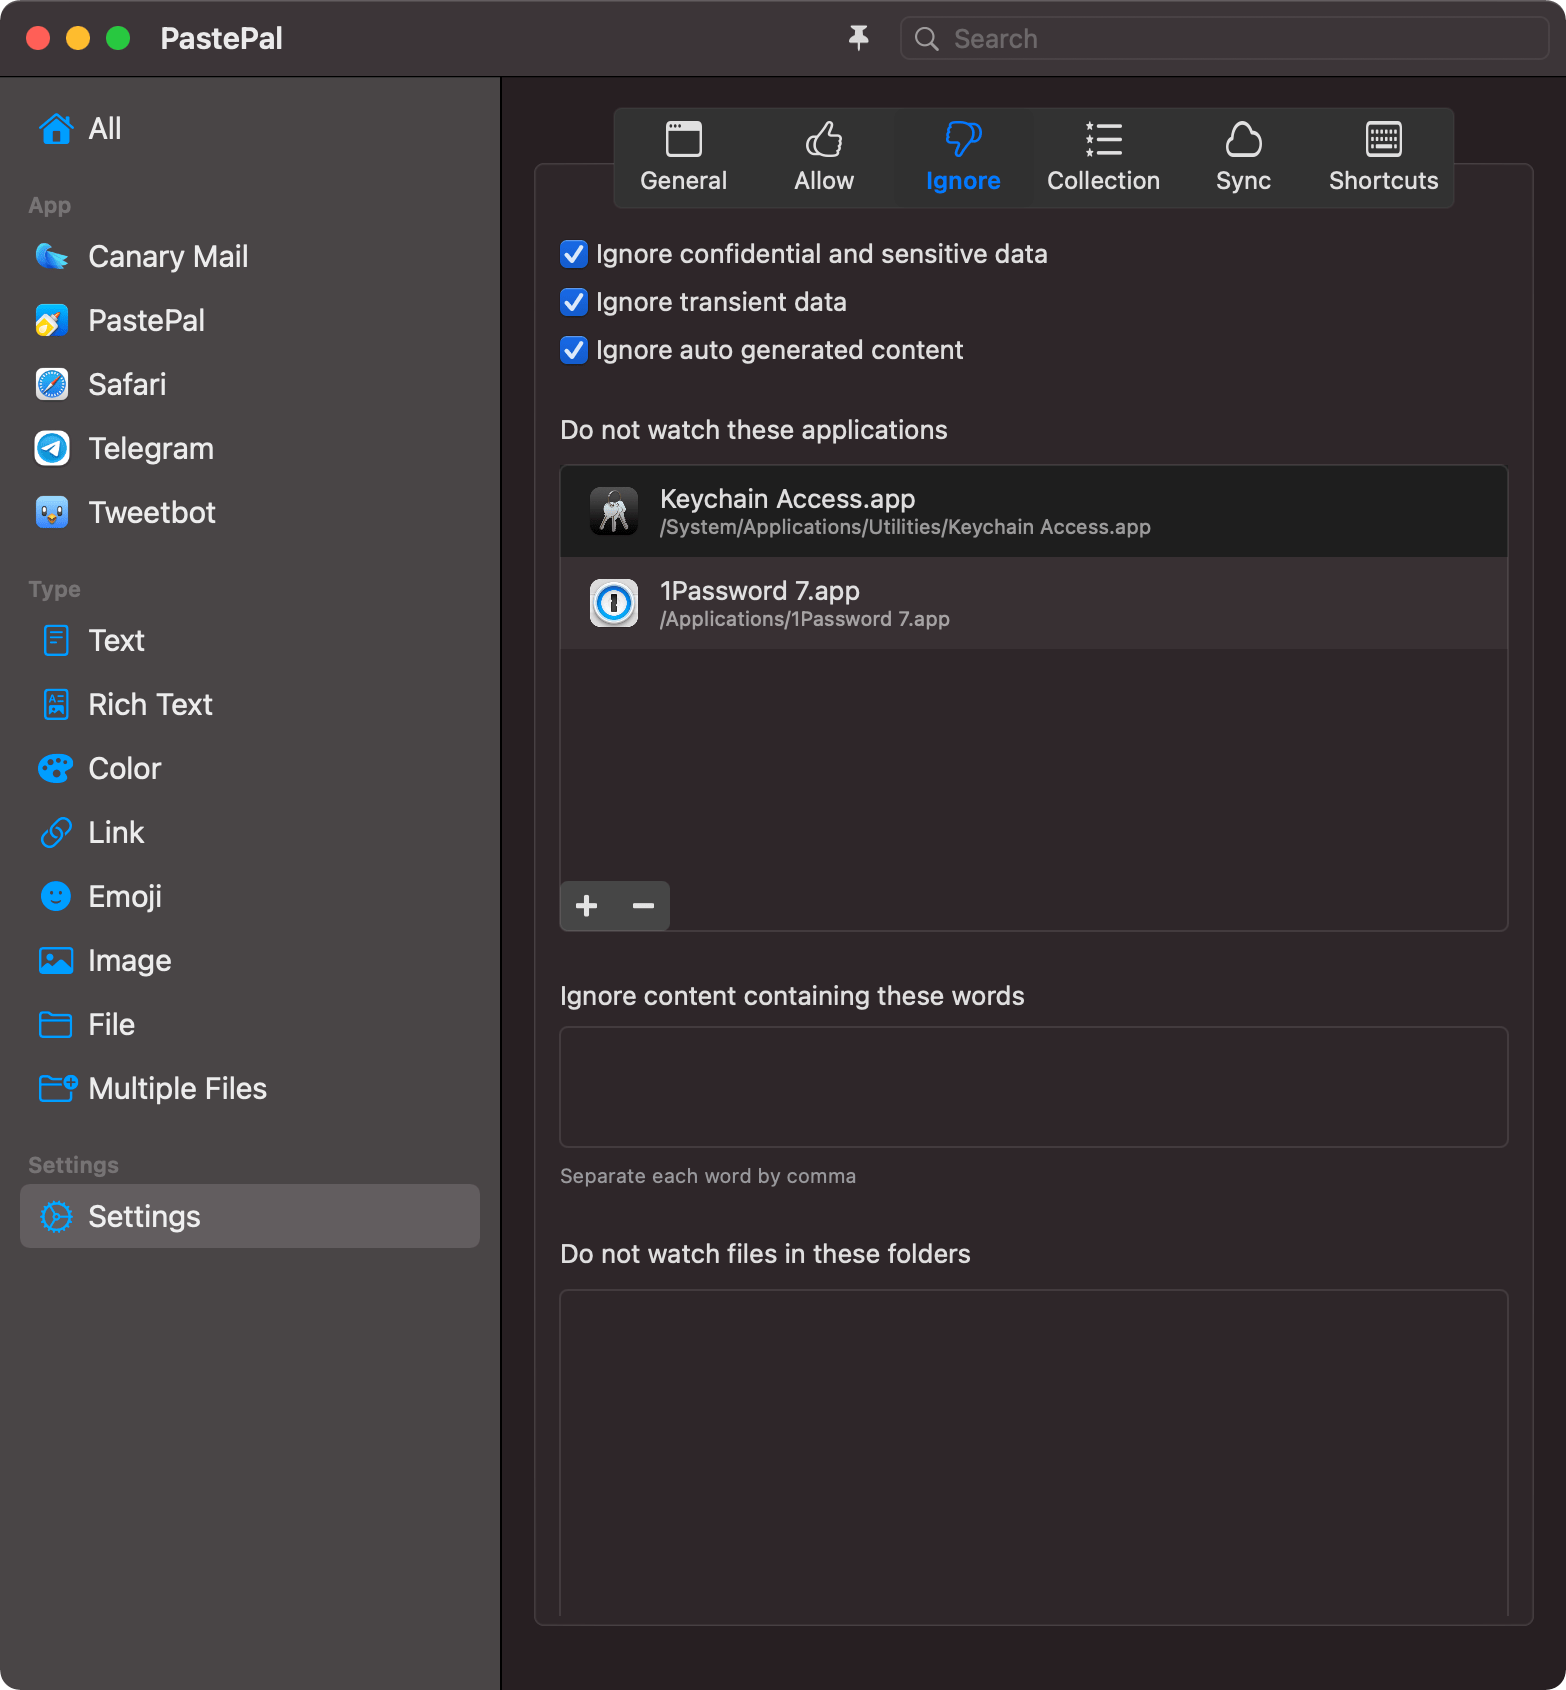Image resolution: width=1566 pixels, height=1690 pixels.
Task: Select the All home icon
Action: click(x=56, y=128)
